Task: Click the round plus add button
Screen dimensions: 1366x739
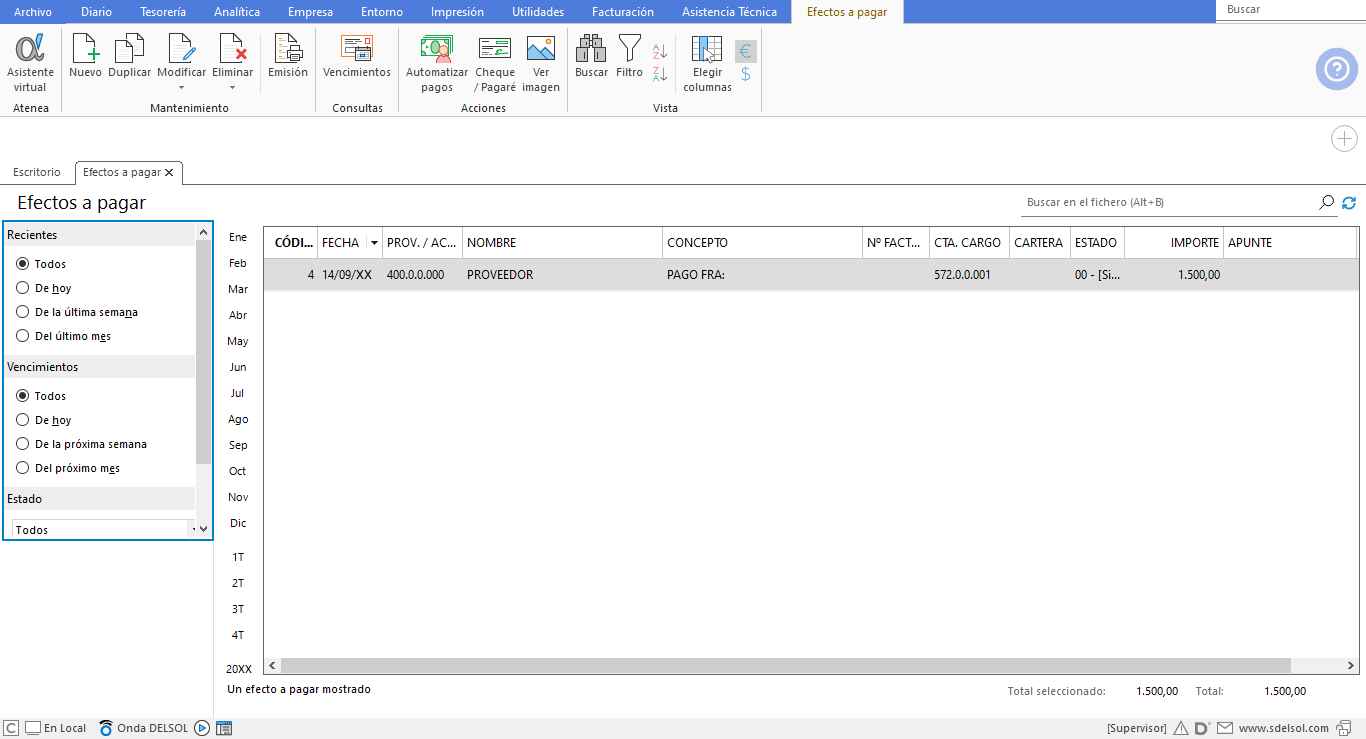Action: pyautogui.click(x=1344, y=139)
